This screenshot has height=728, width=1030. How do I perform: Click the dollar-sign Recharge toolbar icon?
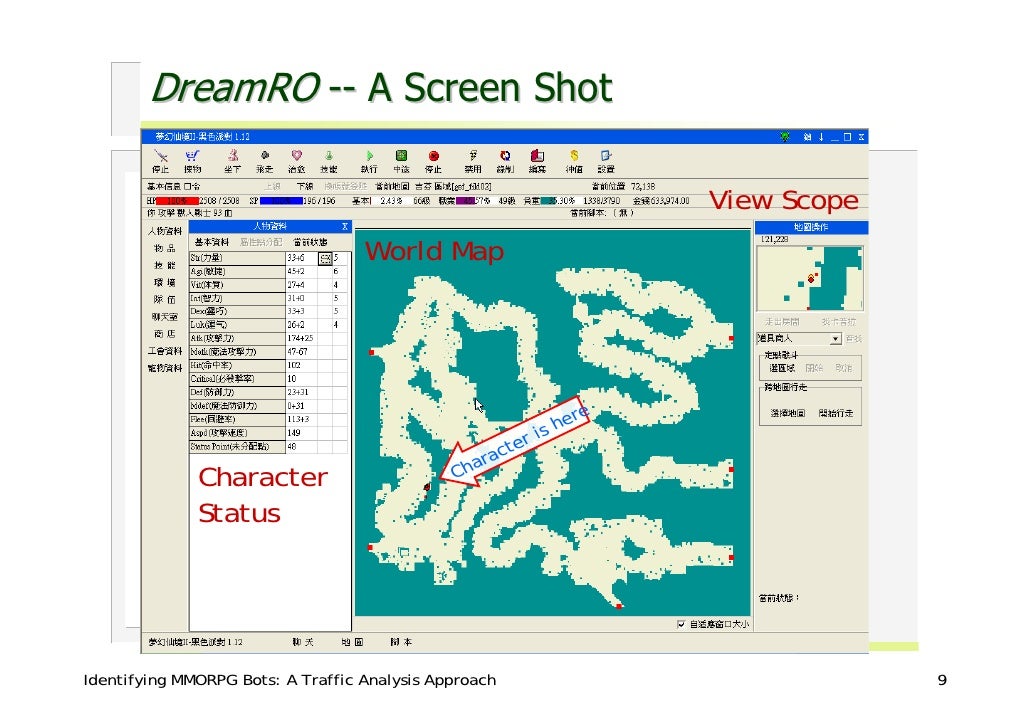[574, 156]
